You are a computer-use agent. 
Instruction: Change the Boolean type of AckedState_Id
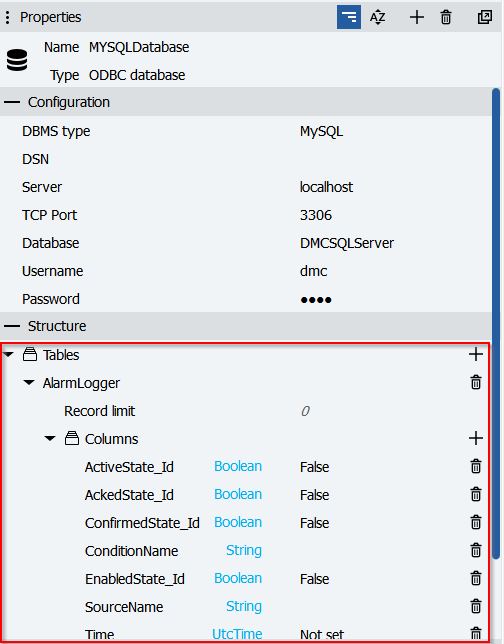click(238, 494)
